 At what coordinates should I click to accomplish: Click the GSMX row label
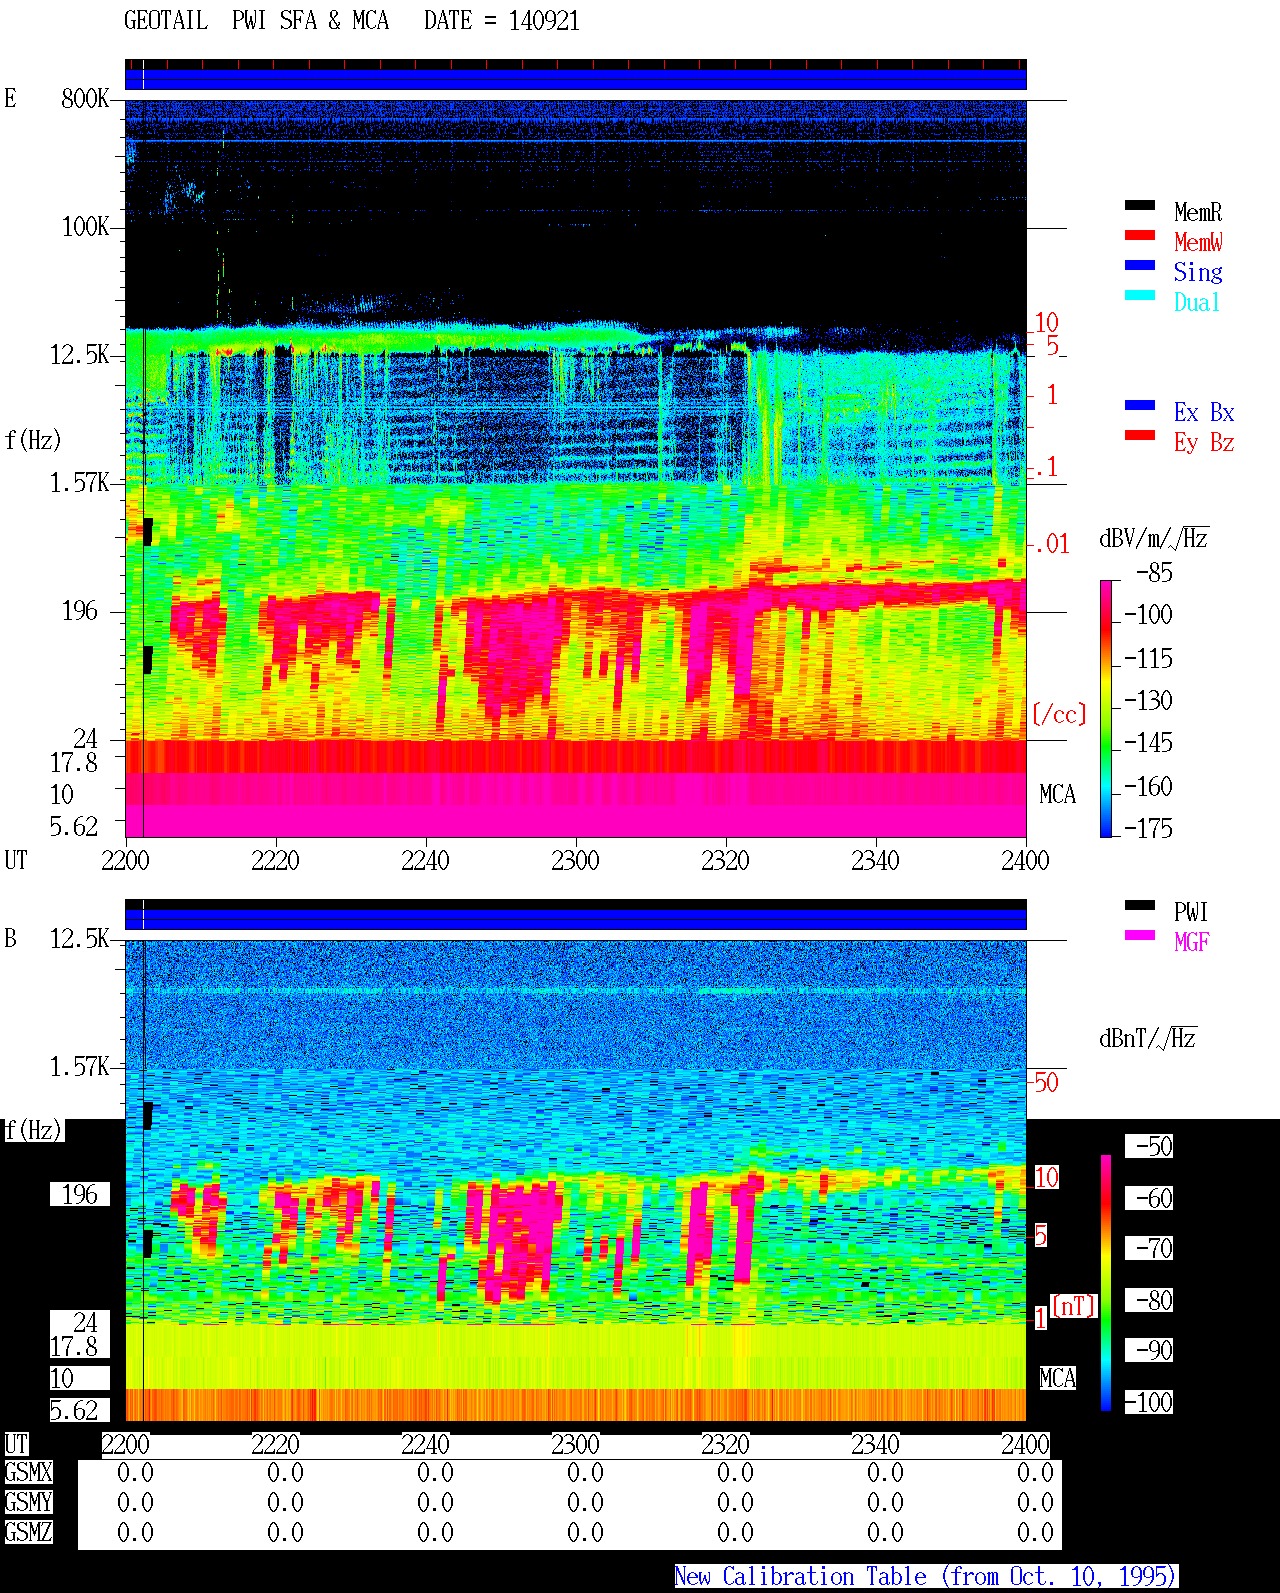[28, 1472]
